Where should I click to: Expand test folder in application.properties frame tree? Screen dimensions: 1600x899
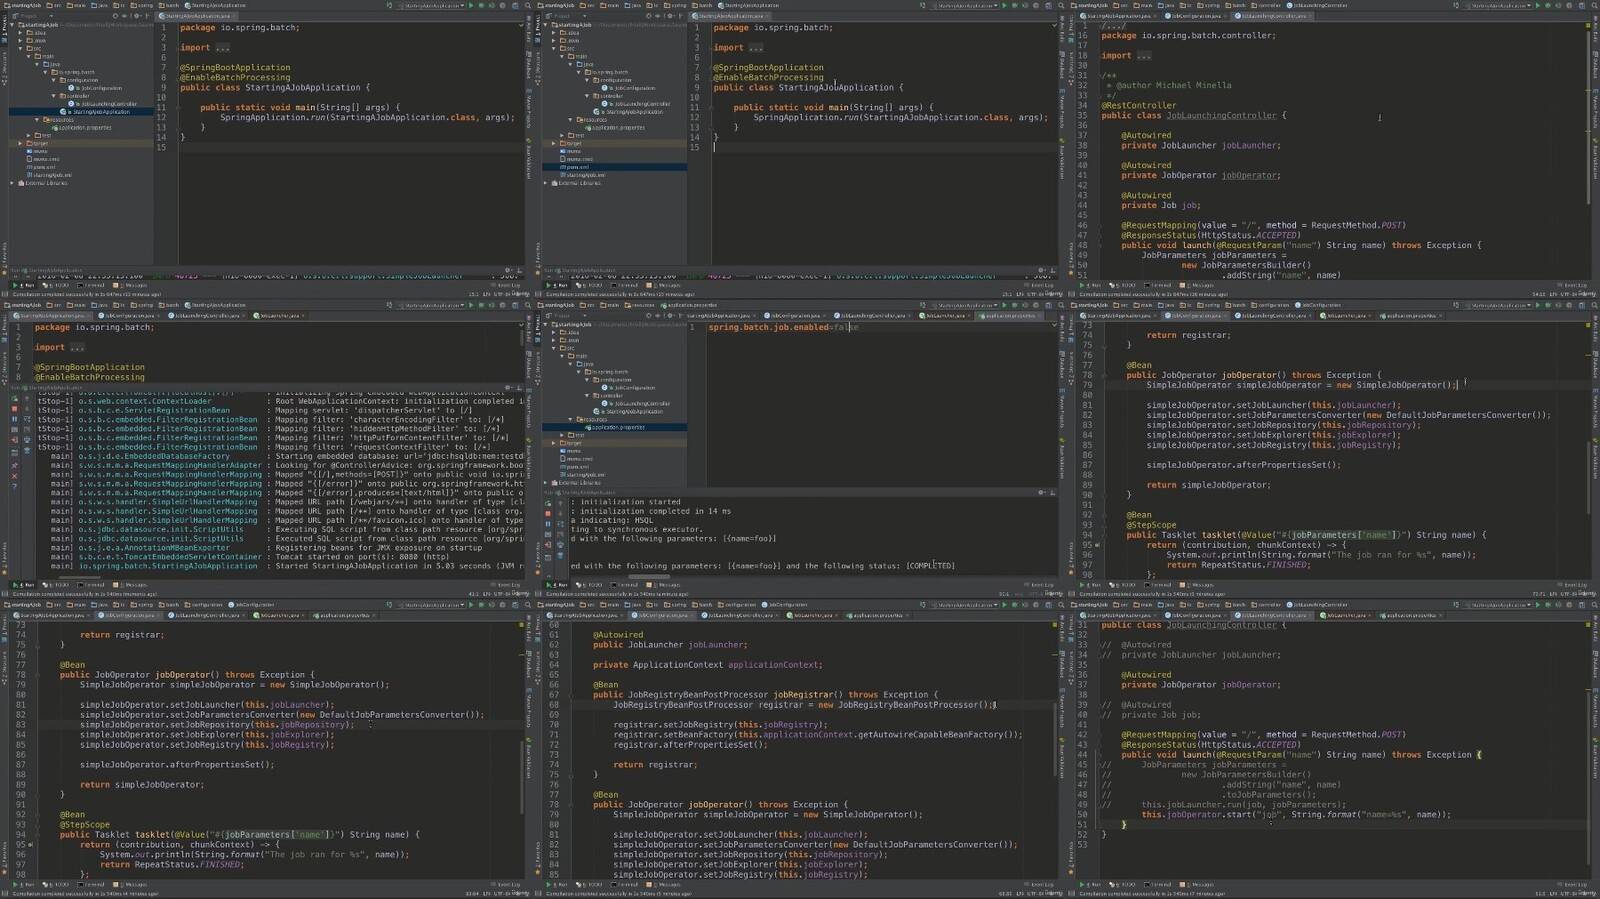tap(562, 435)
